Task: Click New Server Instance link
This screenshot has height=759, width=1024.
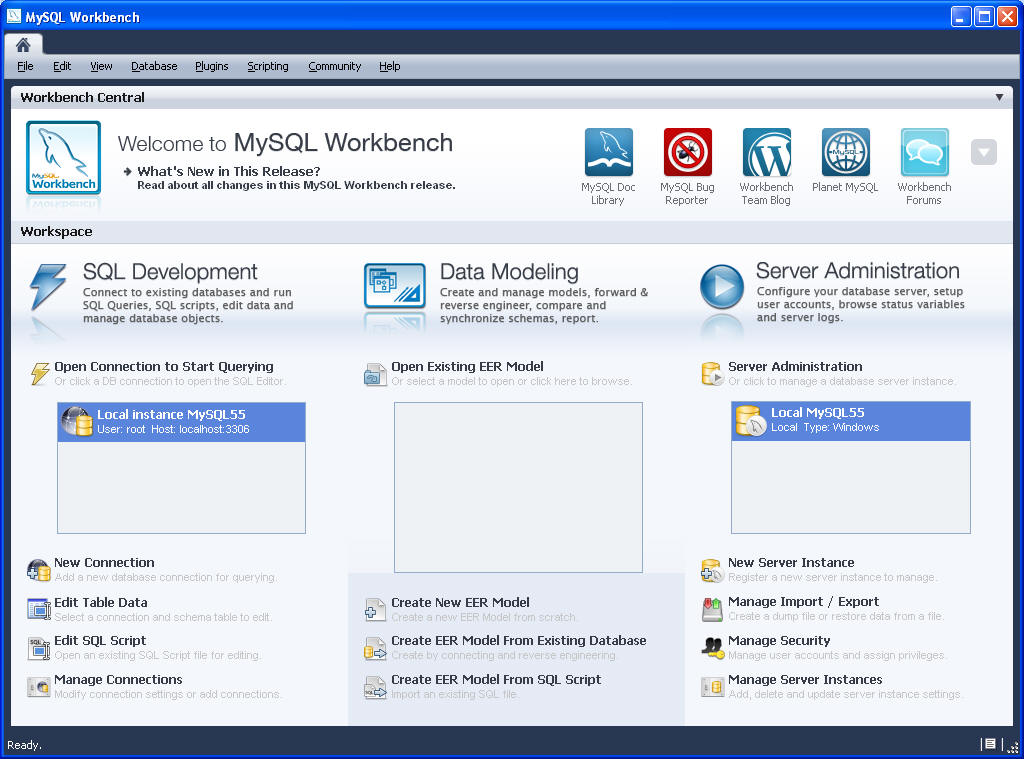Action: coord(791,562)
